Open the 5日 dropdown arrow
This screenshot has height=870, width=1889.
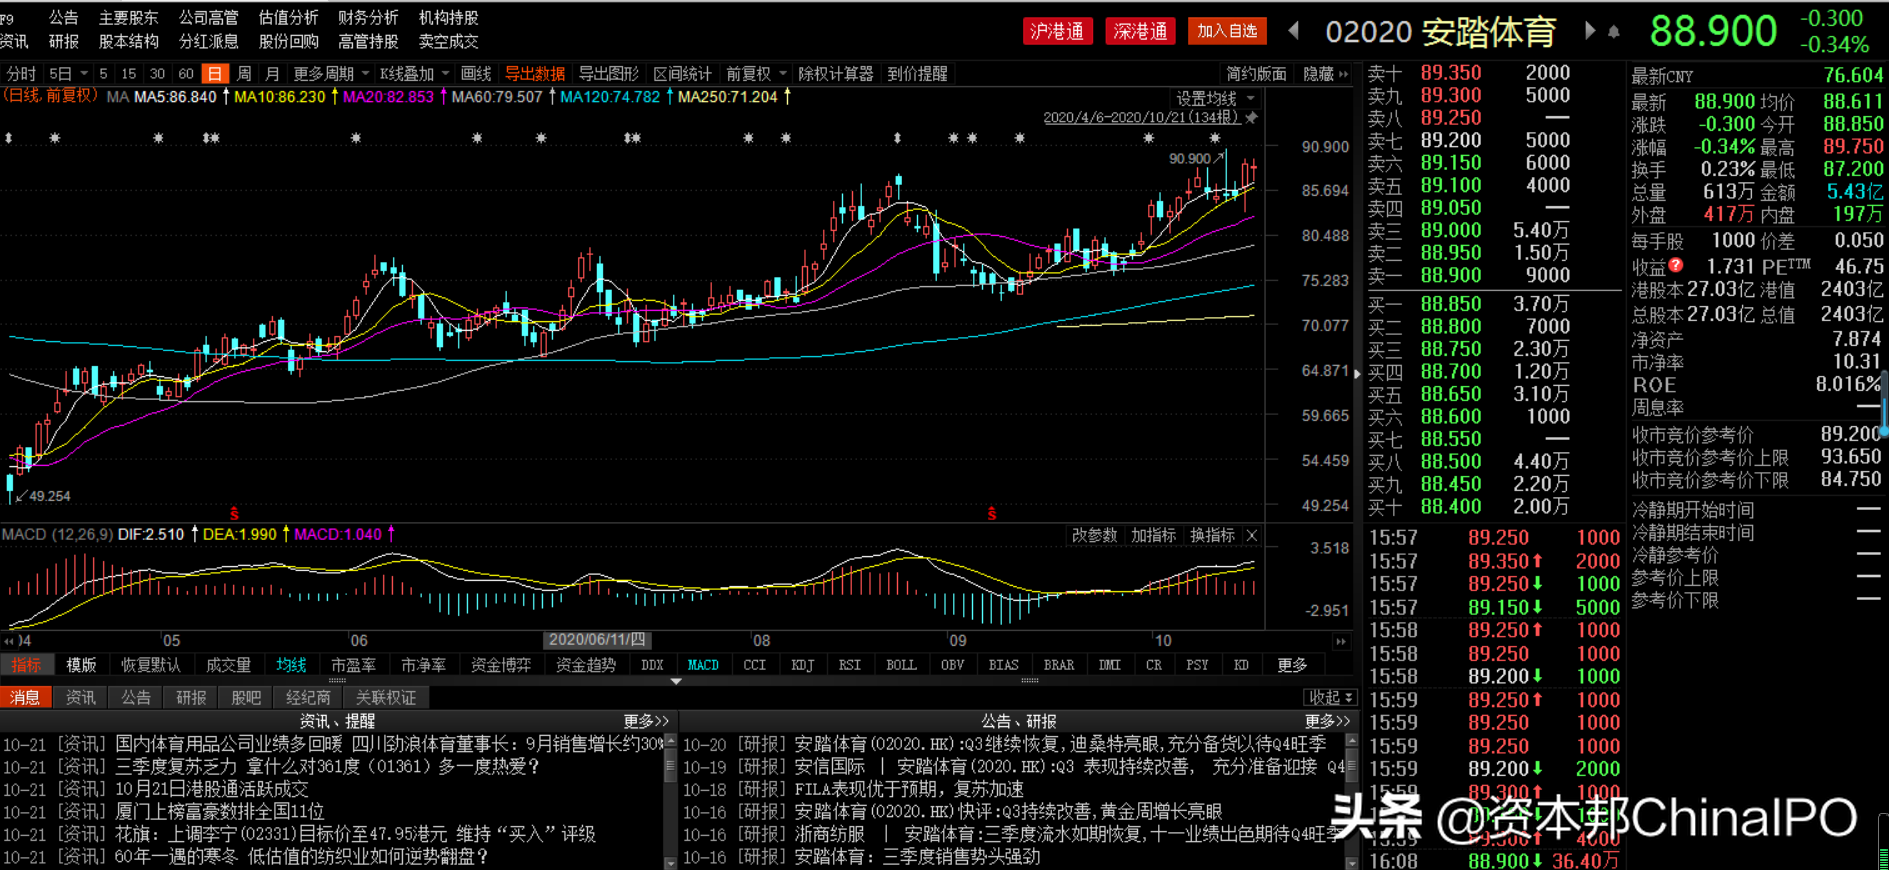[84, 74]
